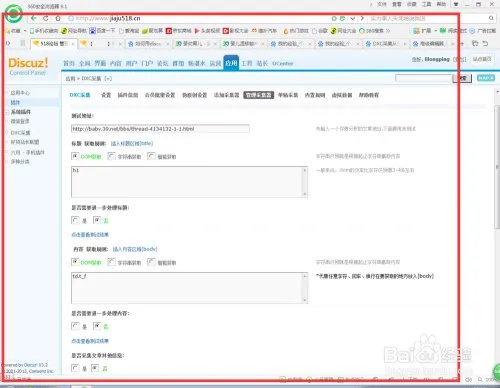Open the 网址大全 bookmark

point(343,31)
